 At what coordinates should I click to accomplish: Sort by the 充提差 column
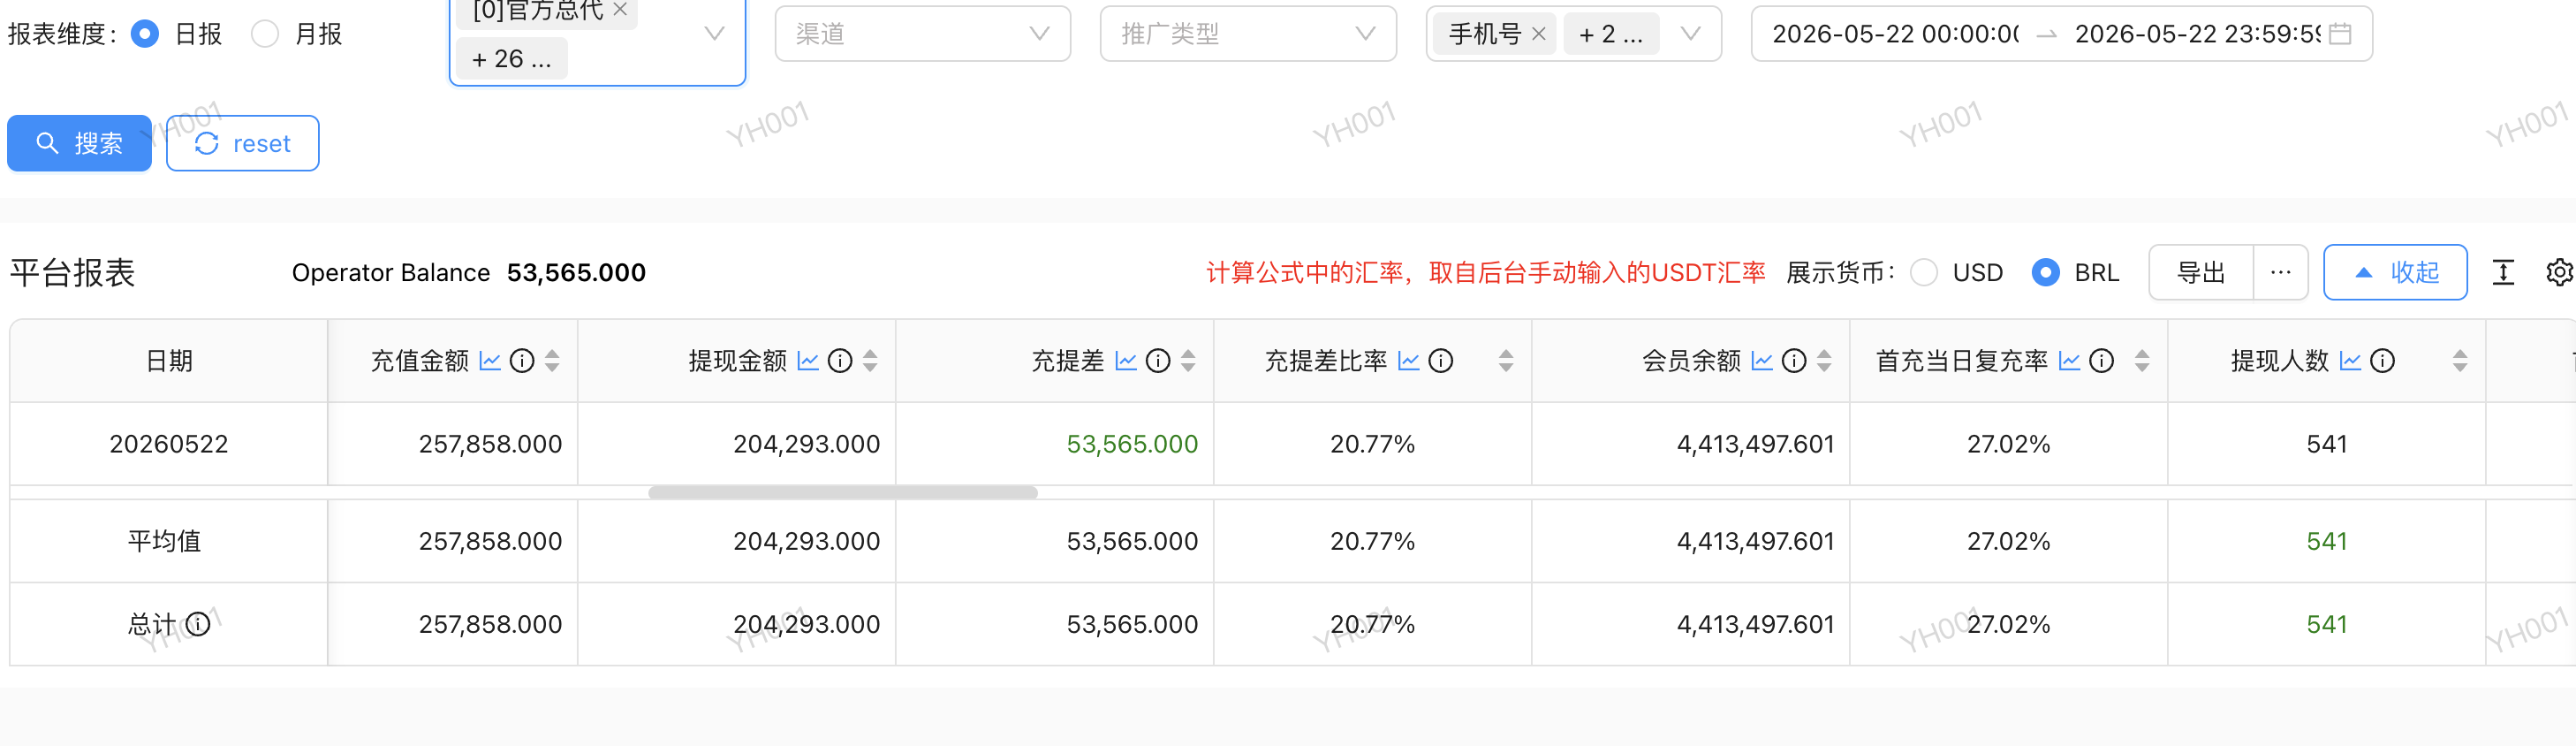[1188, 361]
